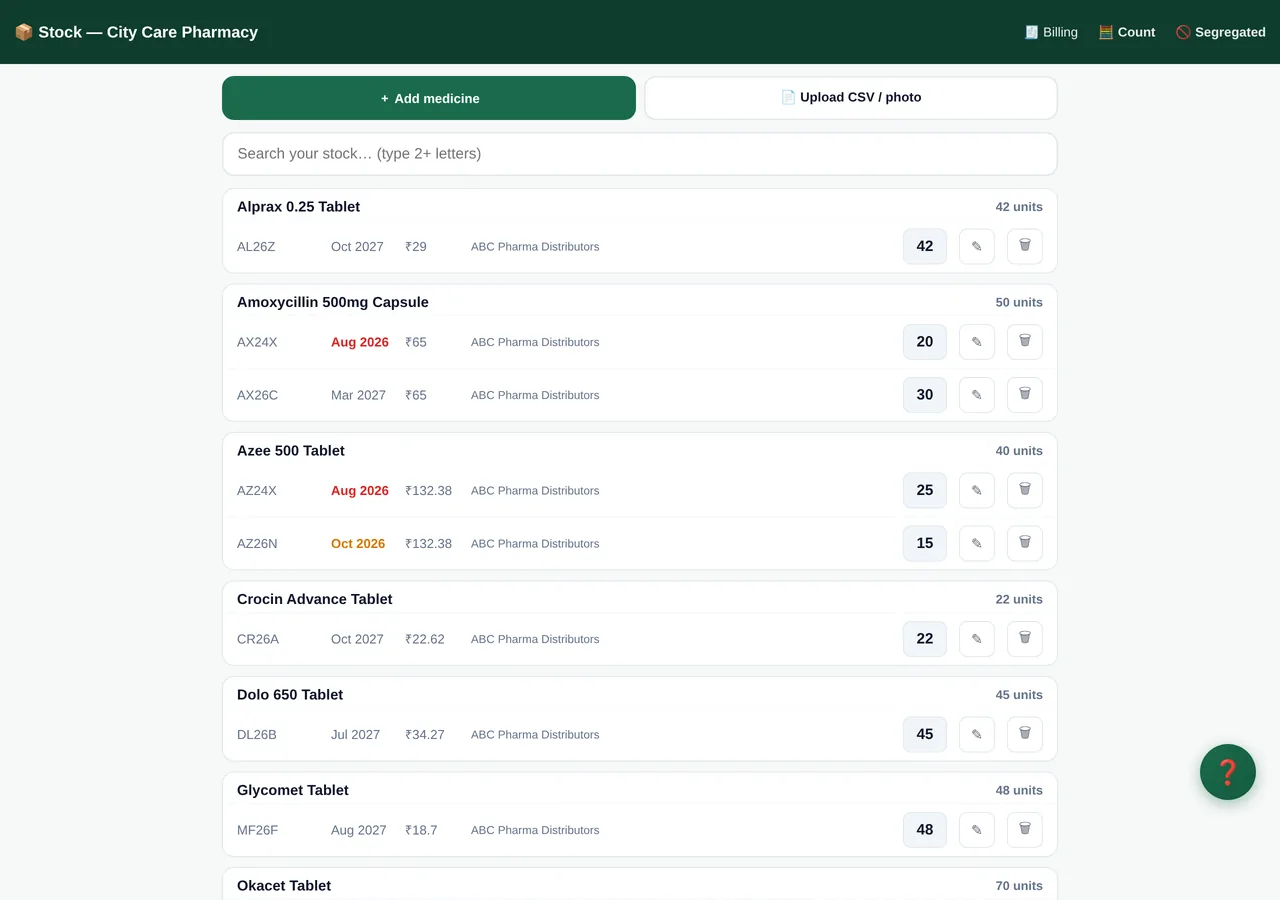1280x900 pixels.
Task: Delete Glycomet batch MF26F
Action: pyautogui.click(x=1025, y=830)
